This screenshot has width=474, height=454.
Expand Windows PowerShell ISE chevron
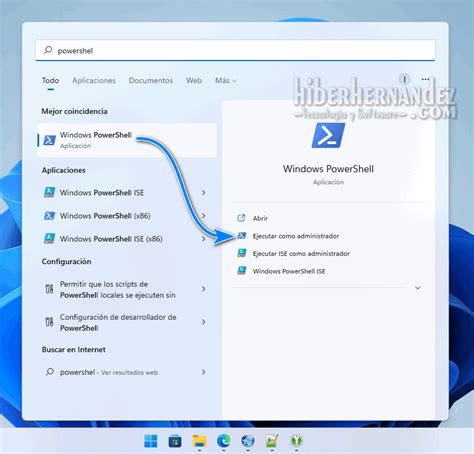click(203, 192)
